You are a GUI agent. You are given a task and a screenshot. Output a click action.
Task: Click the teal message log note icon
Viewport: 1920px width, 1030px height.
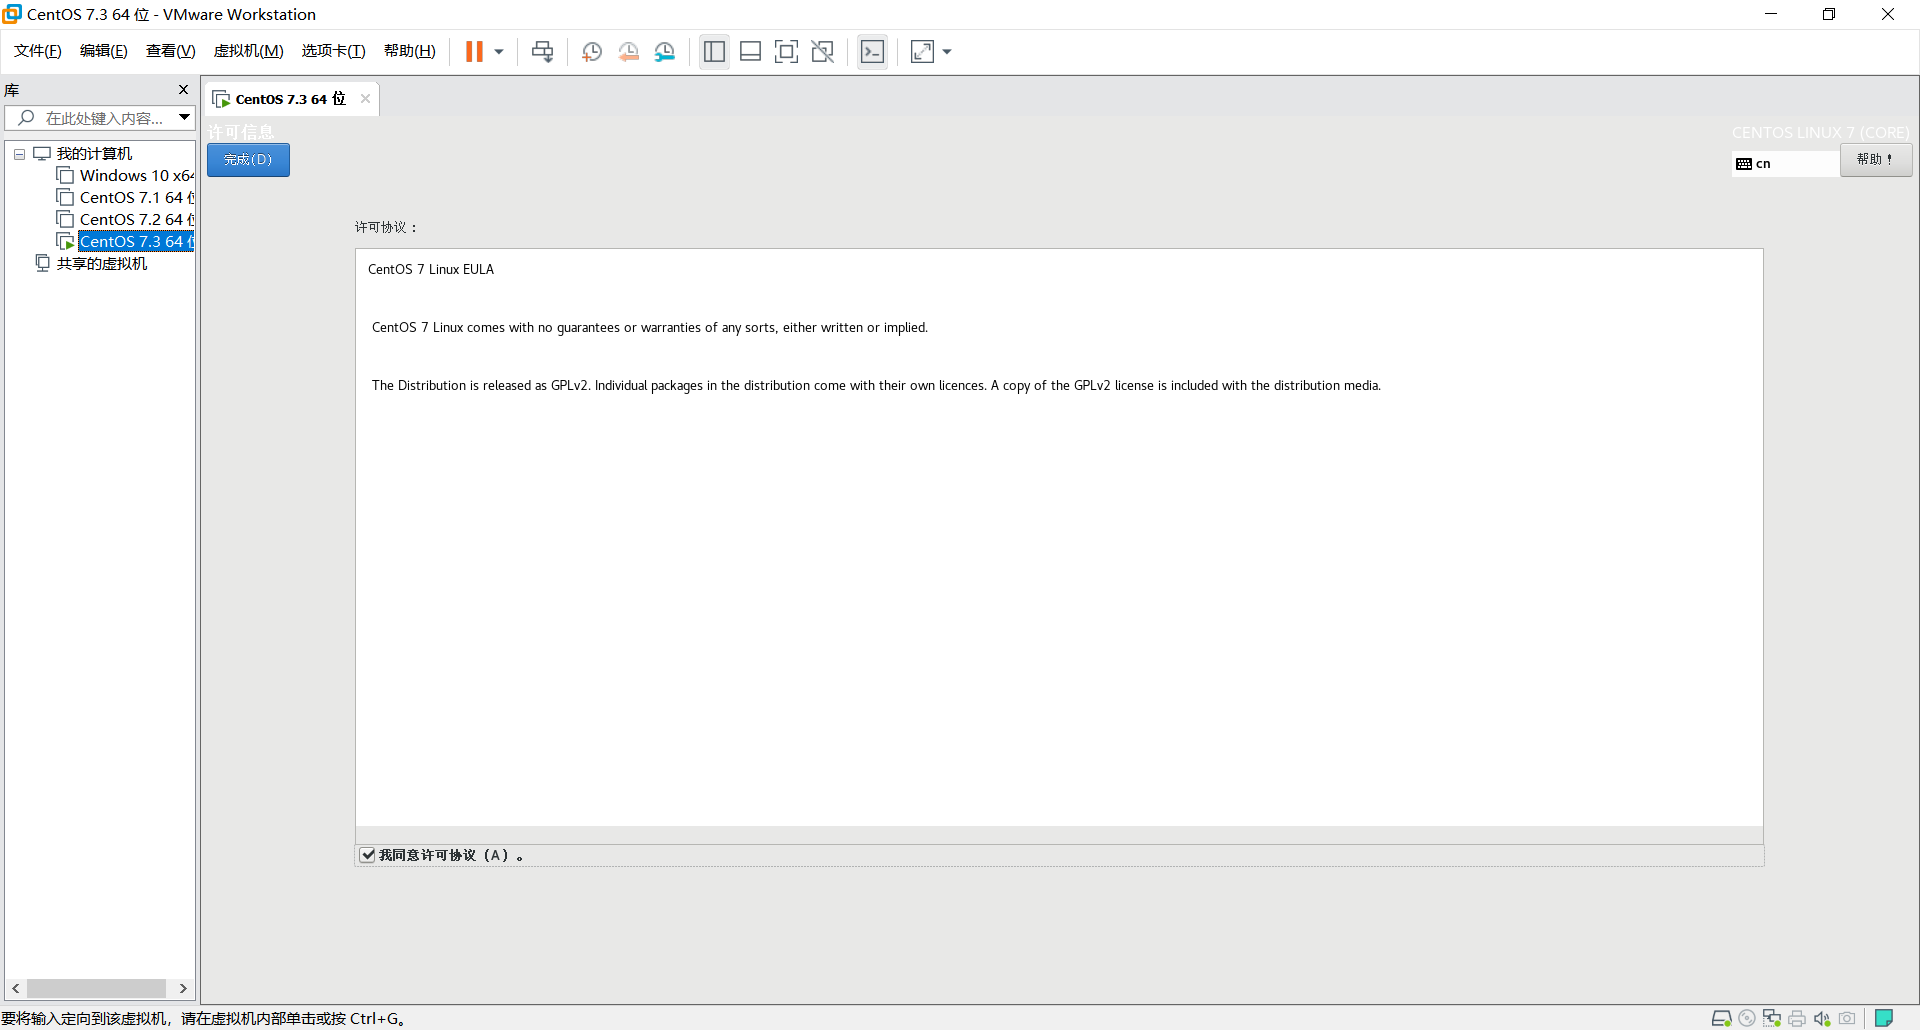coord(1884,1018)
